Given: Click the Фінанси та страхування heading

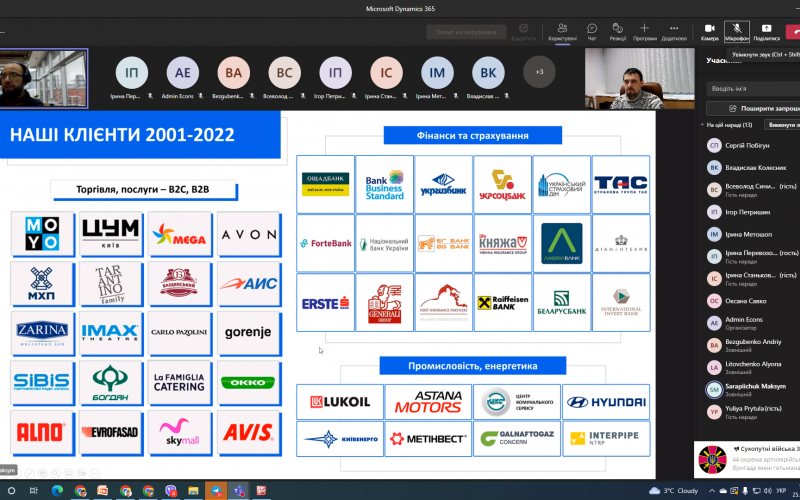Looking at the screenshot, I should tap(473, 136).
